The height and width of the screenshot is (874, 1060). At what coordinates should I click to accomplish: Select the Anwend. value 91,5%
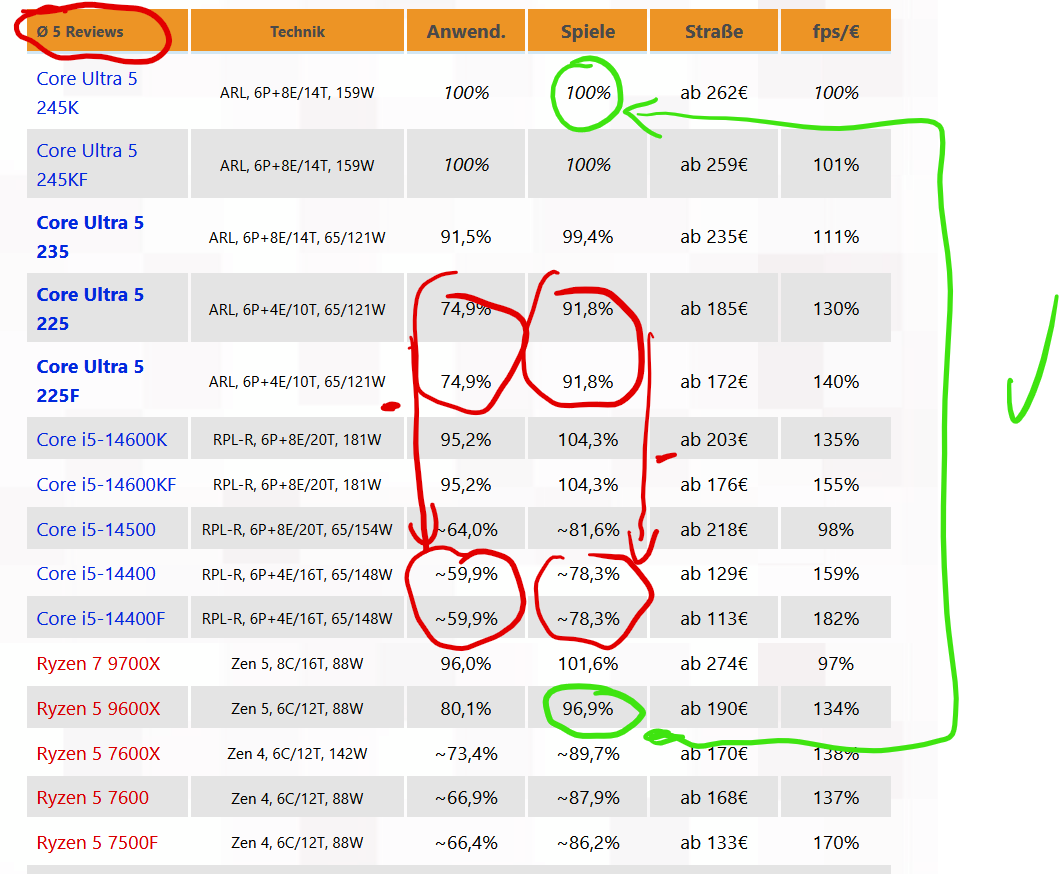click(466, 237)
